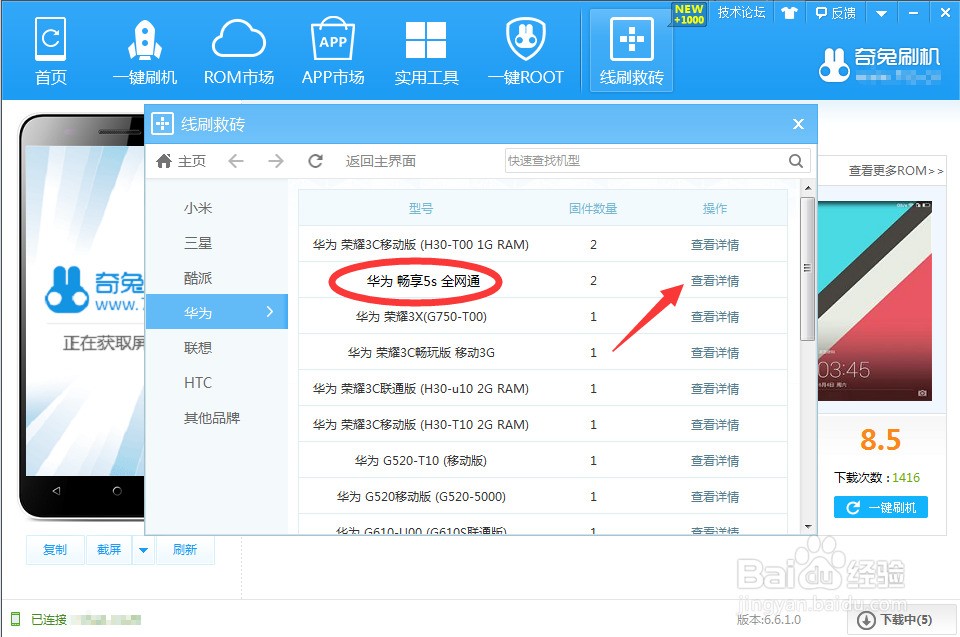Click the skin shirt icon in title bar
The height and width of the screenshot is (637, 960).
click(x=789, y=13)
